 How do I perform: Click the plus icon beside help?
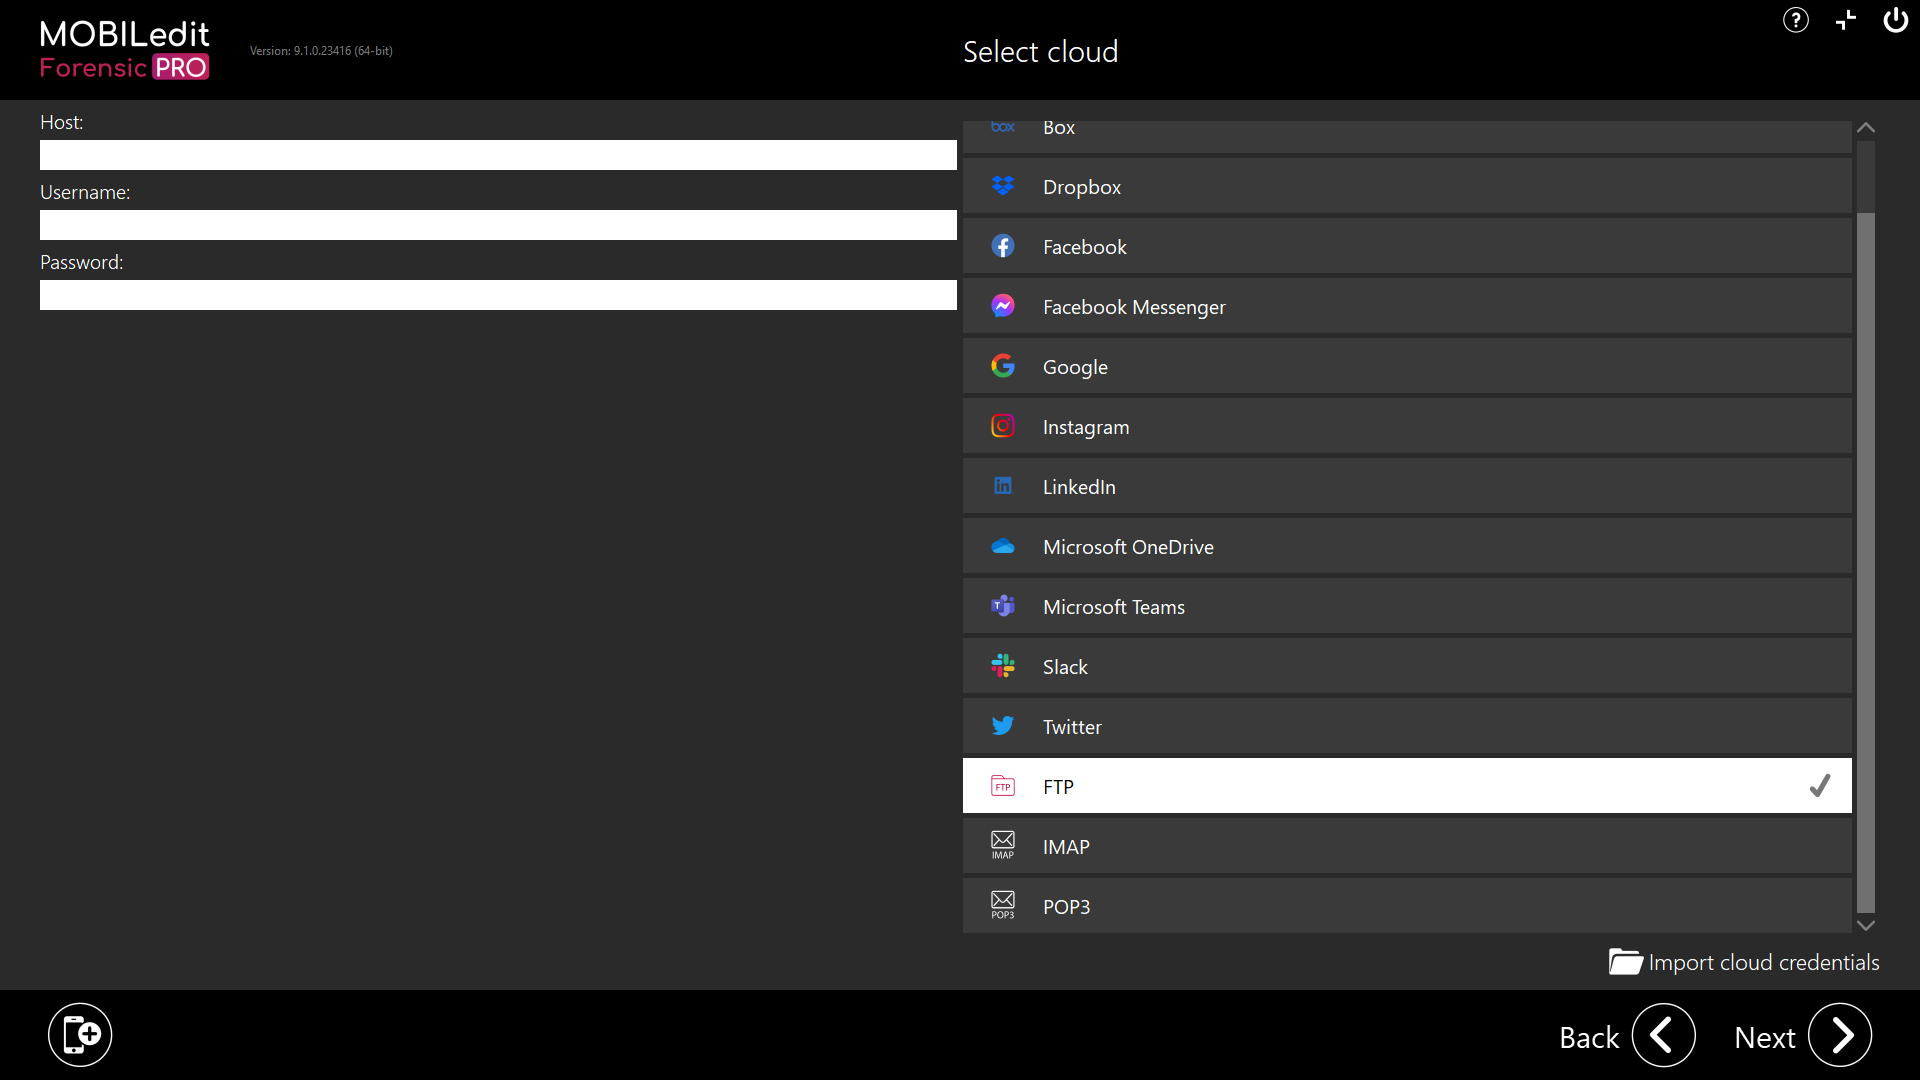(1846, 20)
